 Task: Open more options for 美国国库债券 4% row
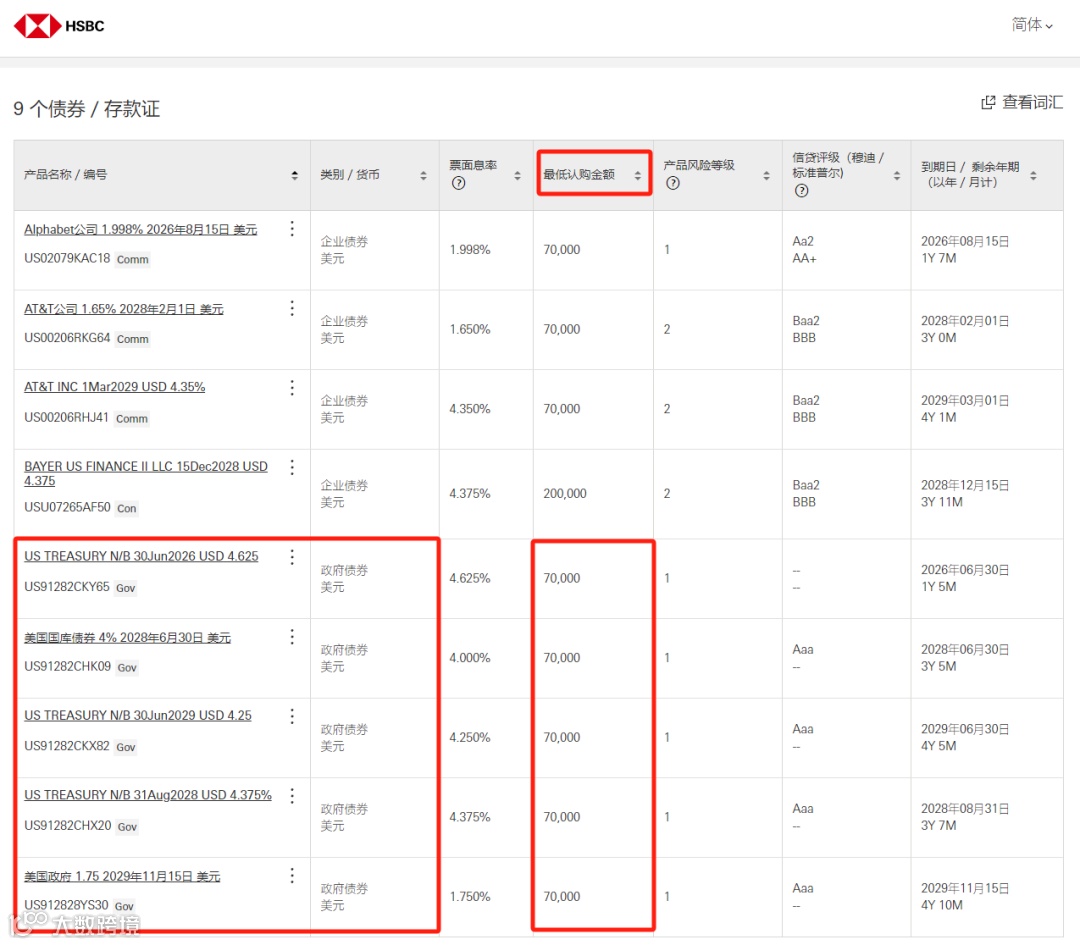point(292,636)
